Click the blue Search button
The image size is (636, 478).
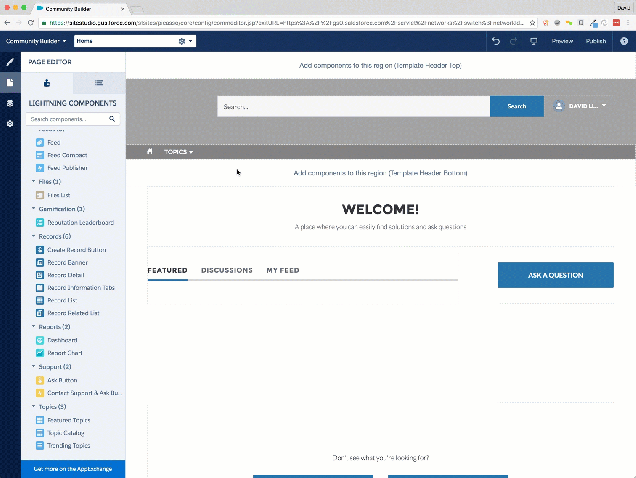click(517, 106)
